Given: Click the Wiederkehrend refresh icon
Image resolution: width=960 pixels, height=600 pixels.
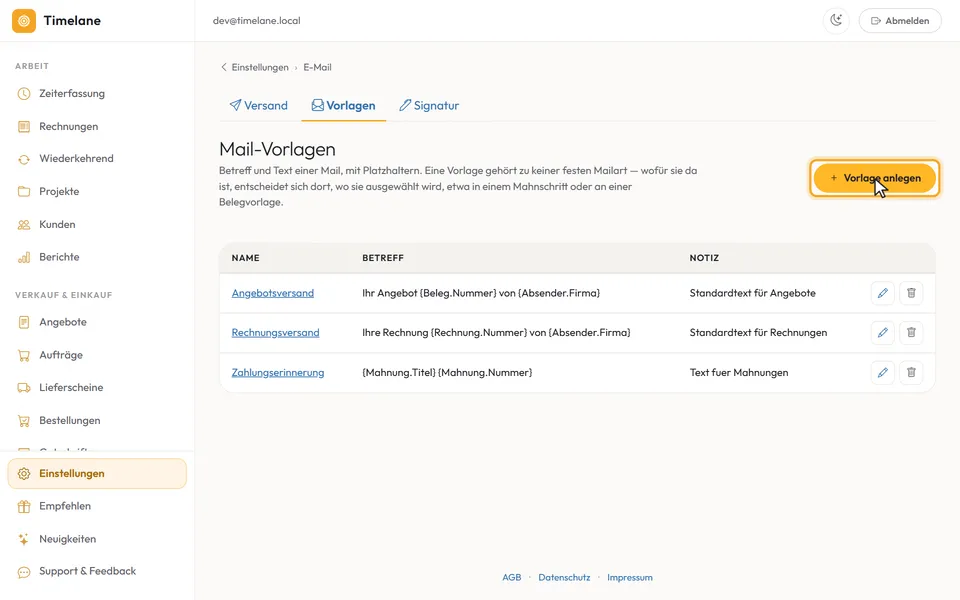Looking at the screenshot, I should pos(24,159).
